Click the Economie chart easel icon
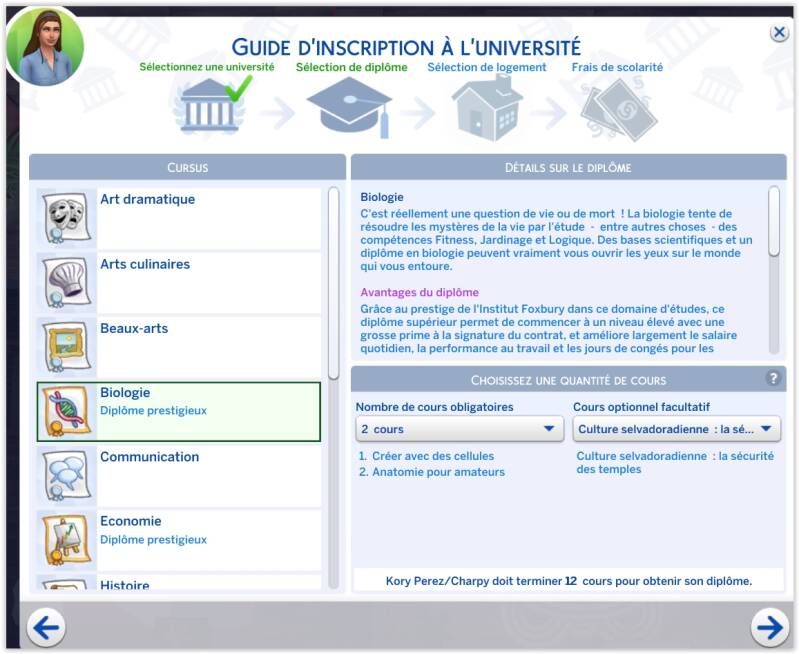This screenshot has height=654, width=799. (67, 540)
